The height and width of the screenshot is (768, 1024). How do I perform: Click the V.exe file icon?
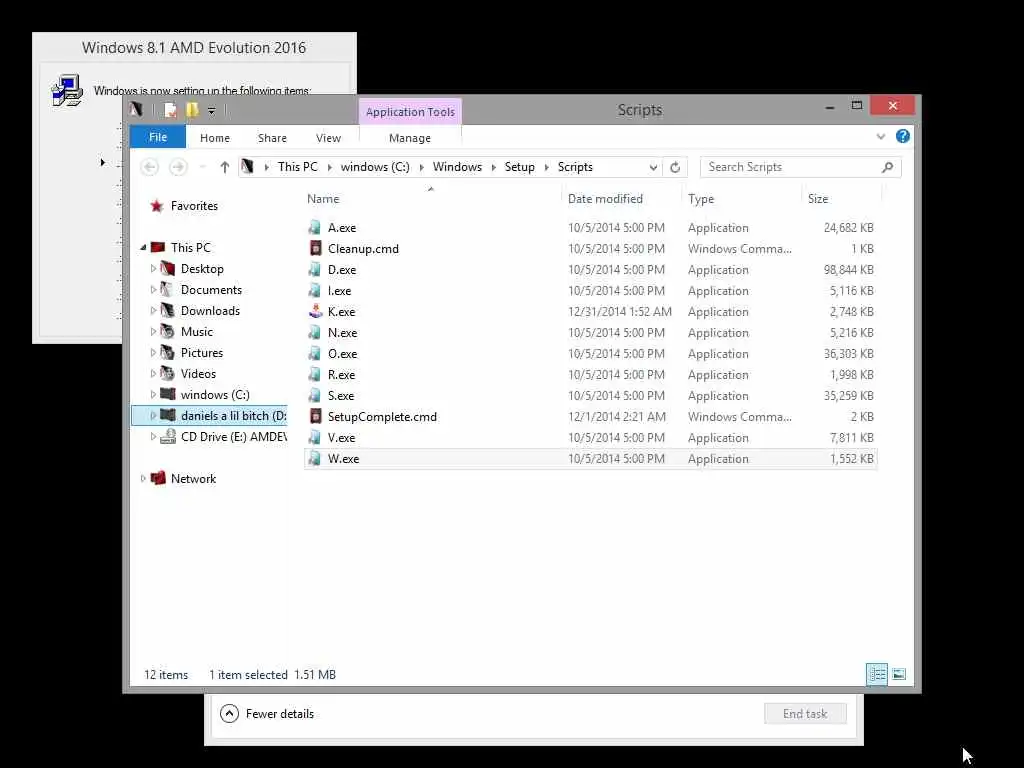pyautogui.click(x=315, y=437)
